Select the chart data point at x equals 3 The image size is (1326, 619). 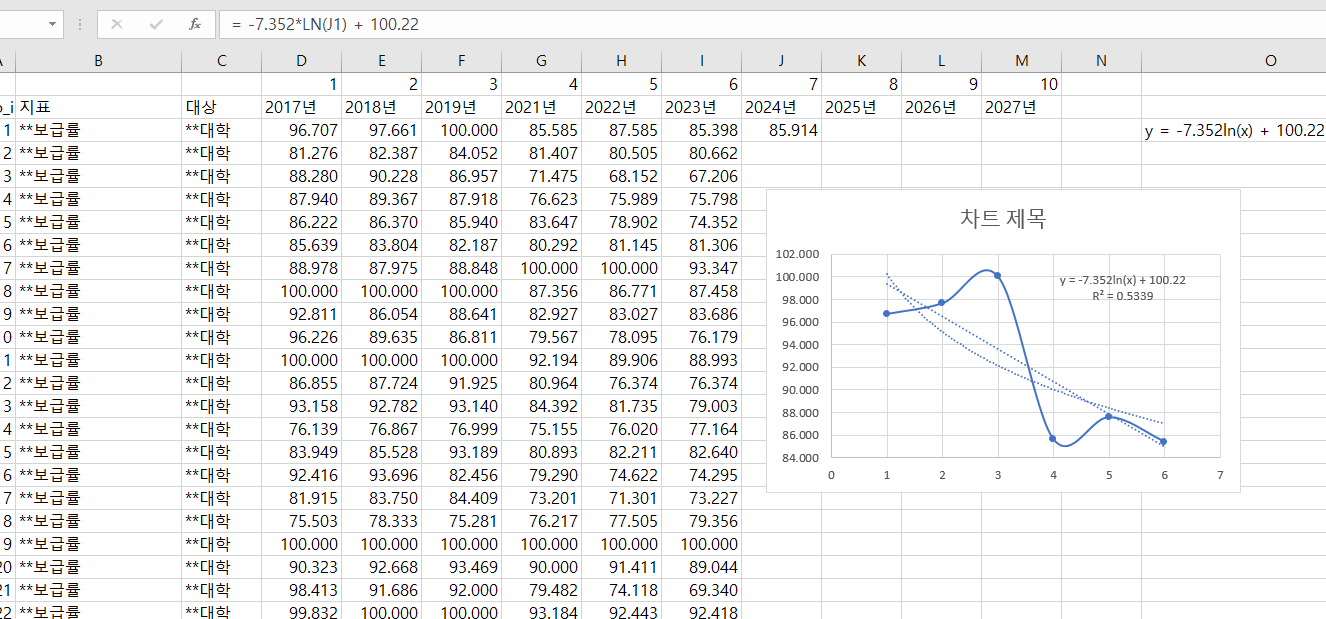tap(997, 276)
